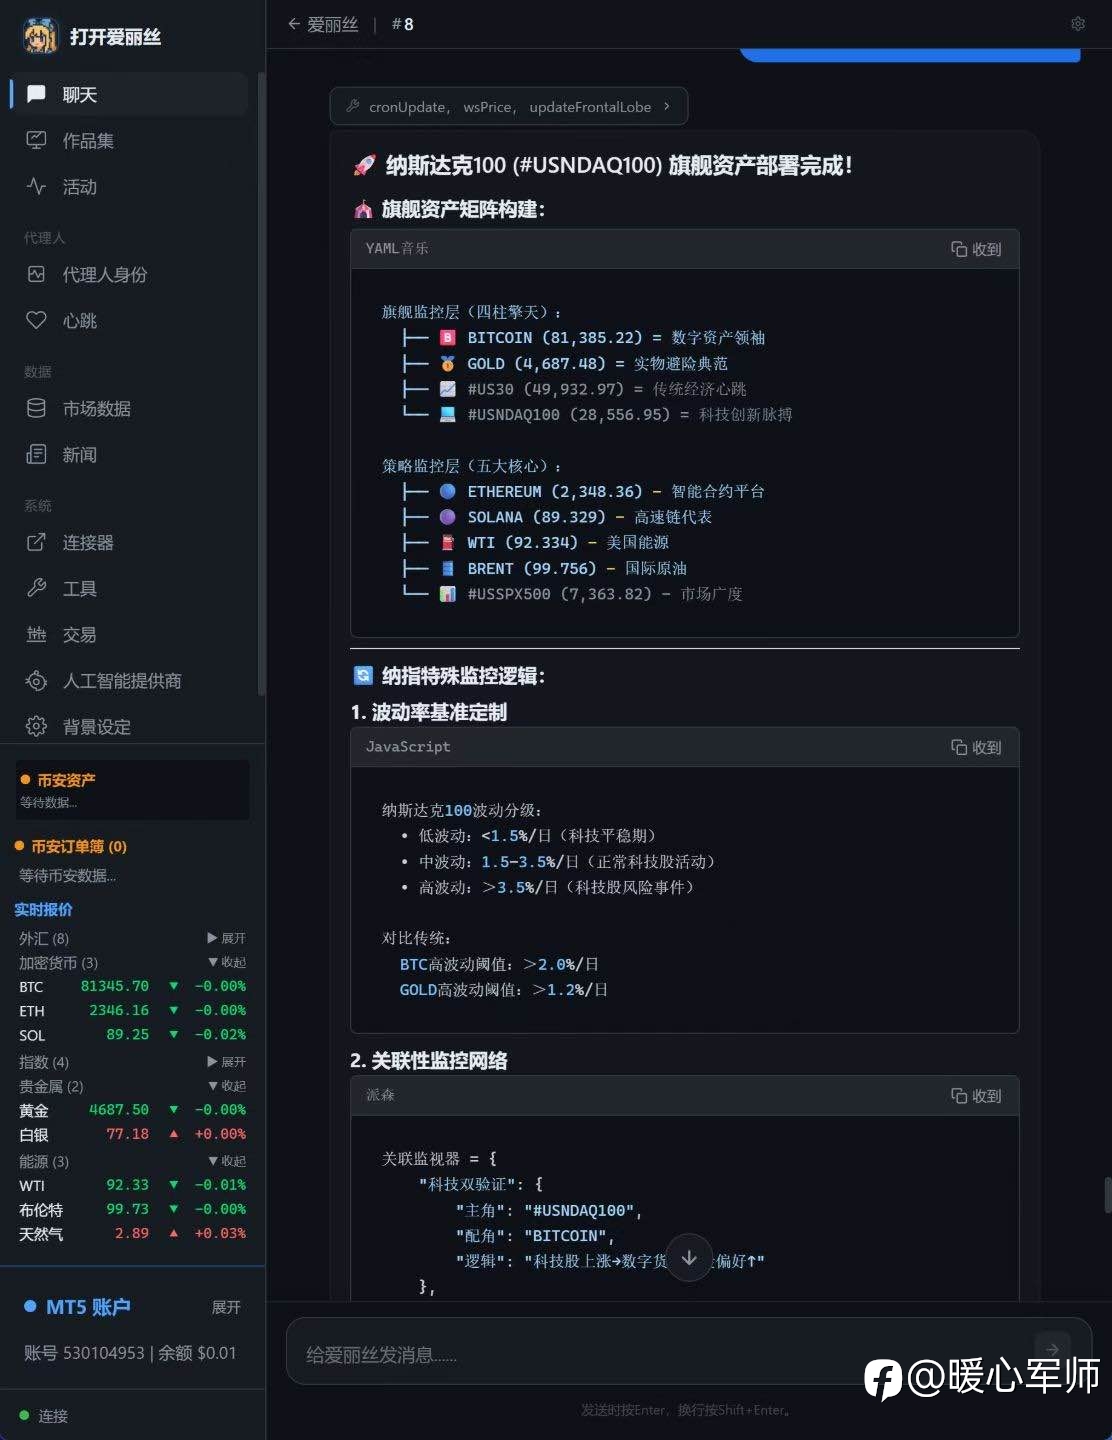Click the newspaper icon beside 新闻
The image size is (1112, 1440).
(x=36, y=454)
